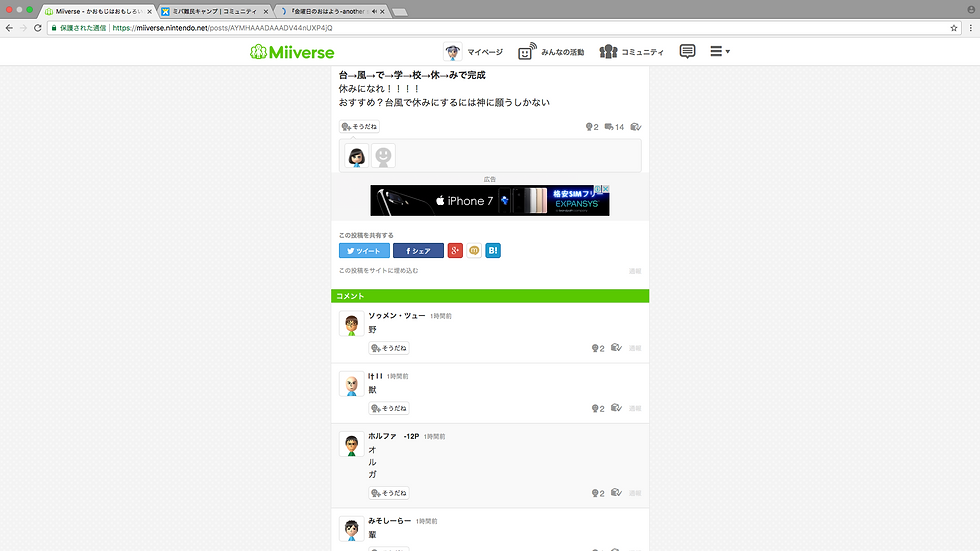Bookmark with Hatena B! icon

pos(493,251)
